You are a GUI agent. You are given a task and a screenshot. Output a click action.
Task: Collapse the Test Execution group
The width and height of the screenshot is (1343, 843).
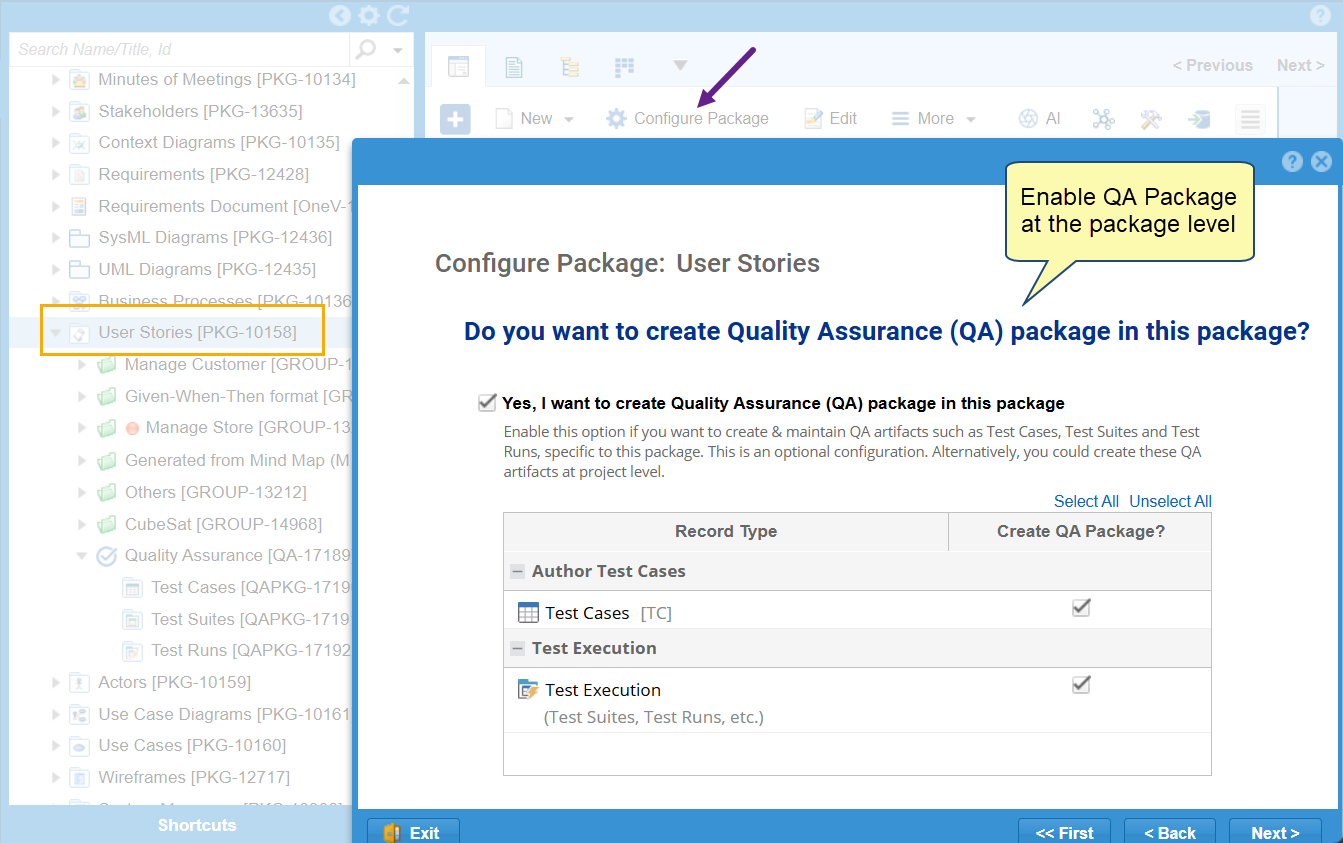pyautogui.click(x=517, y=649)
